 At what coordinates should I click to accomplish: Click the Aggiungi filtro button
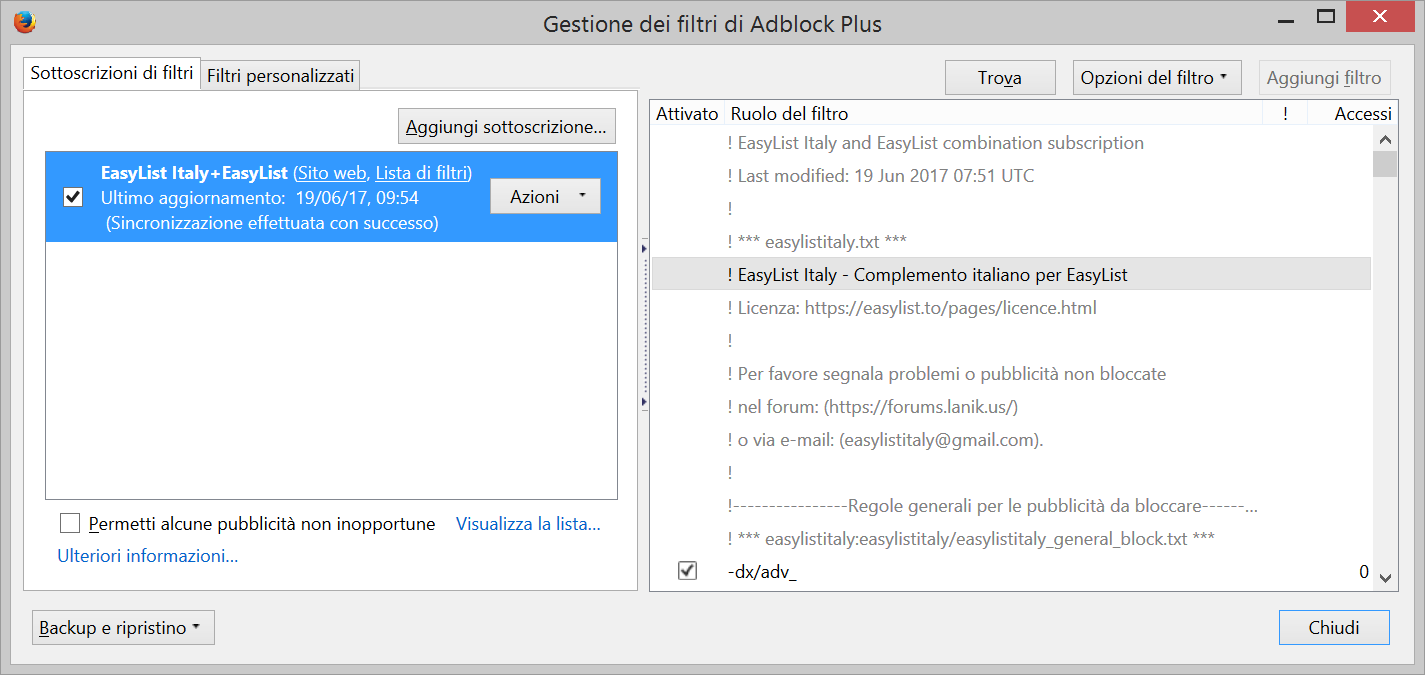pyautogui.click(x=1324, y=77)
